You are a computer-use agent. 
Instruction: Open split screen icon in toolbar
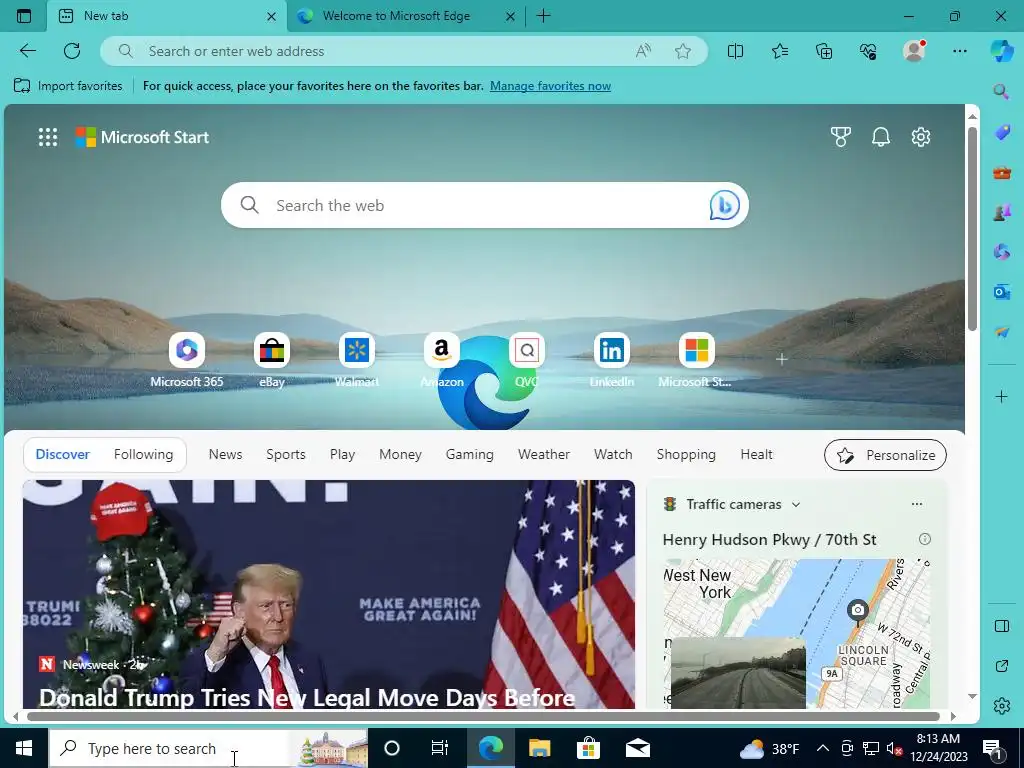coord(735,51)
